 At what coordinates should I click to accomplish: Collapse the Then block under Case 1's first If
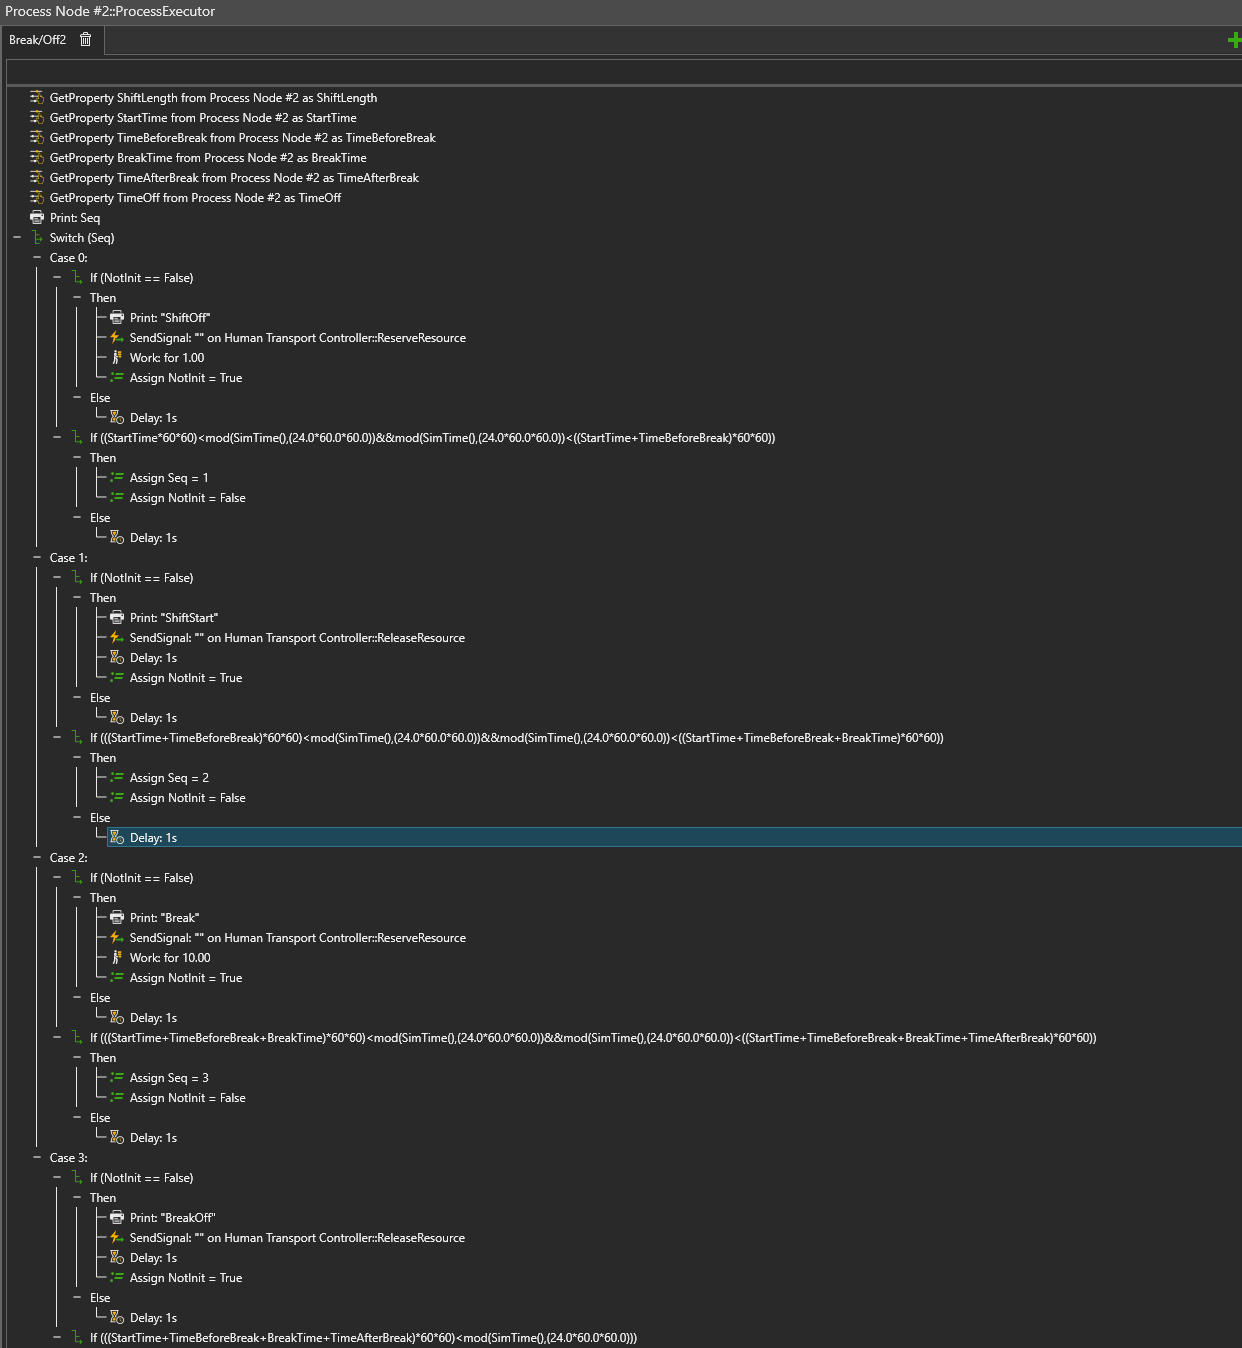[77, 598]
